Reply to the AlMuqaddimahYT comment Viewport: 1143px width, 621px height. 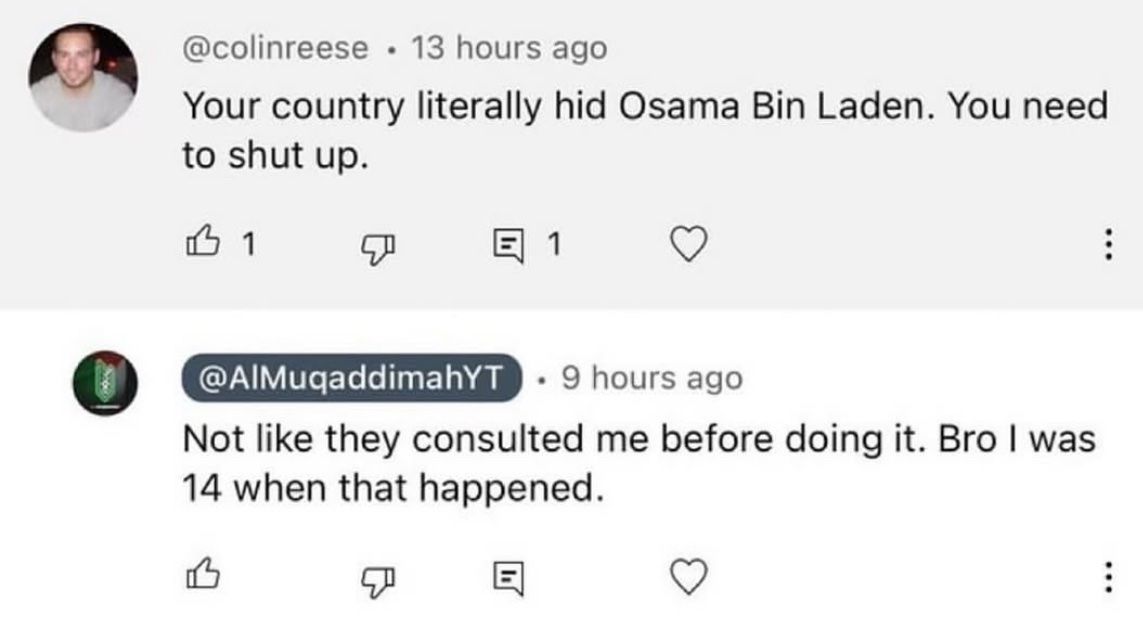click(508, 575)
